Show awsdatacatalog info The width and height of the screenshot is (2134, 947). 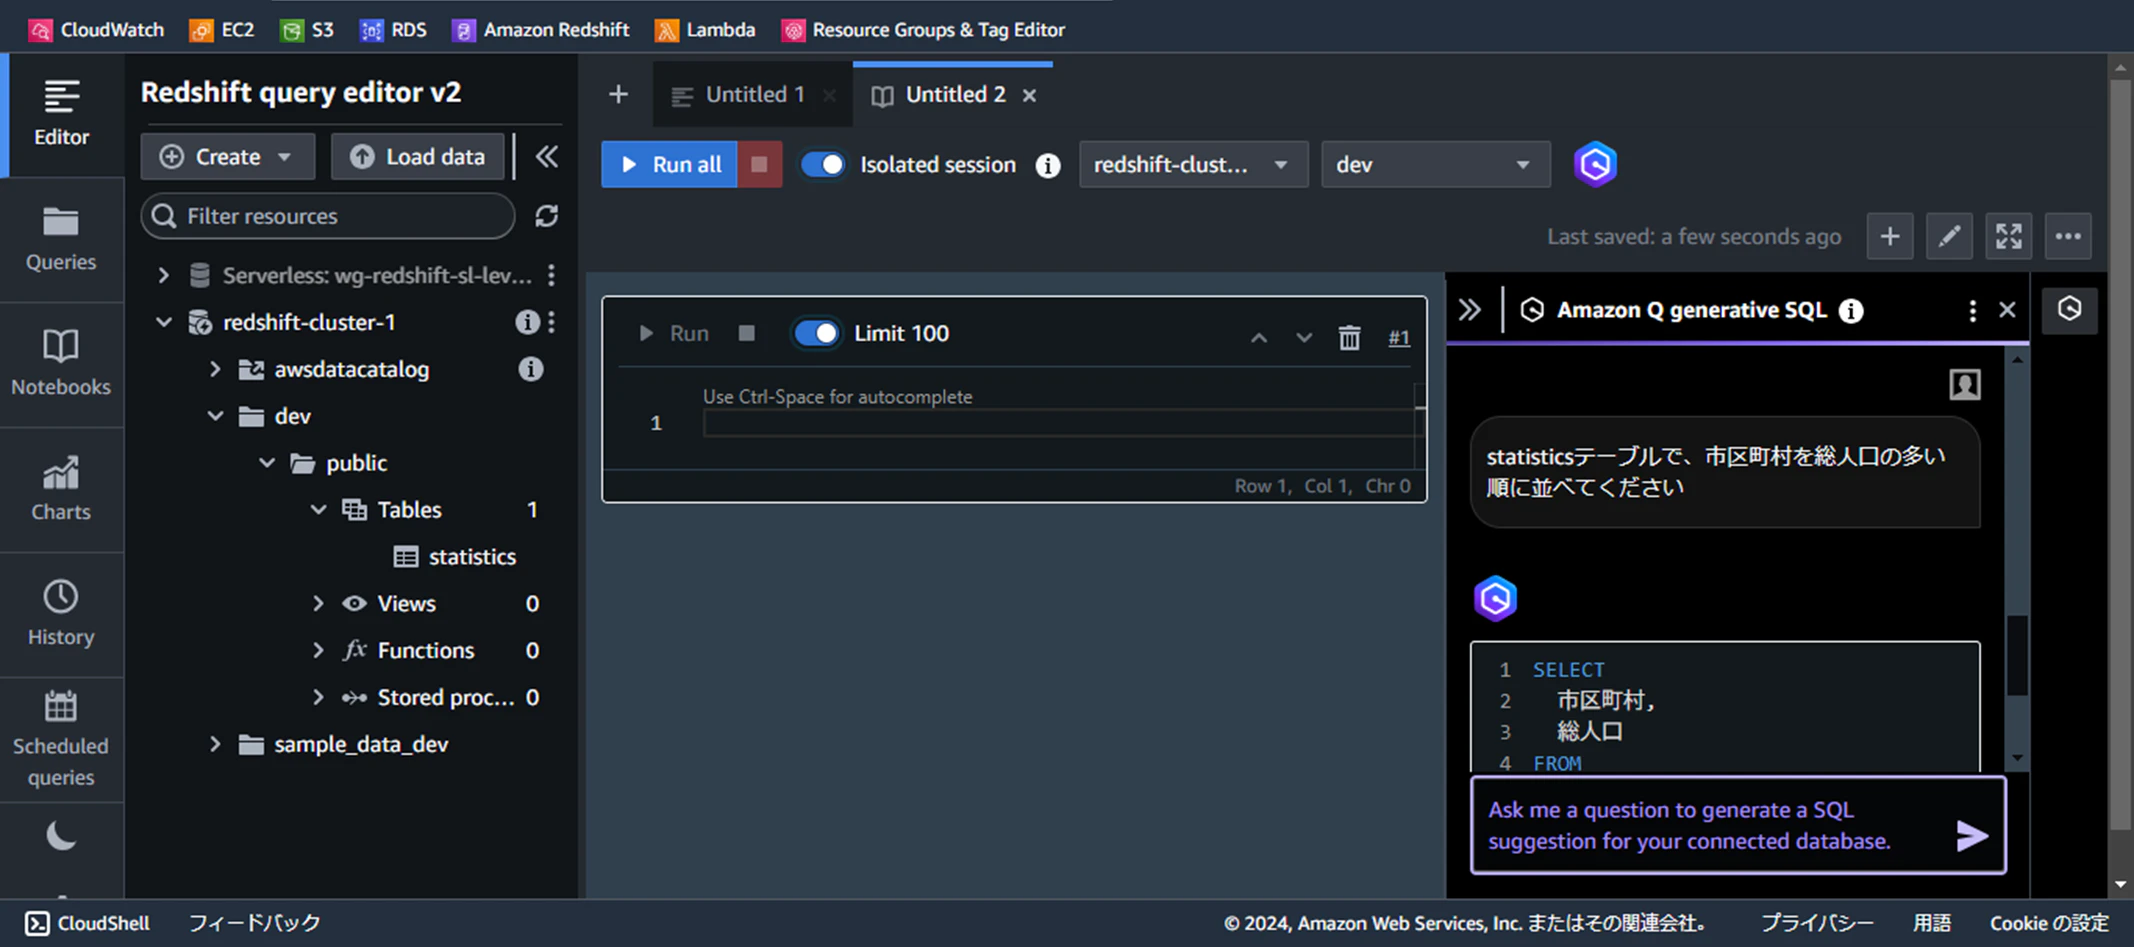tap(531, 369)
